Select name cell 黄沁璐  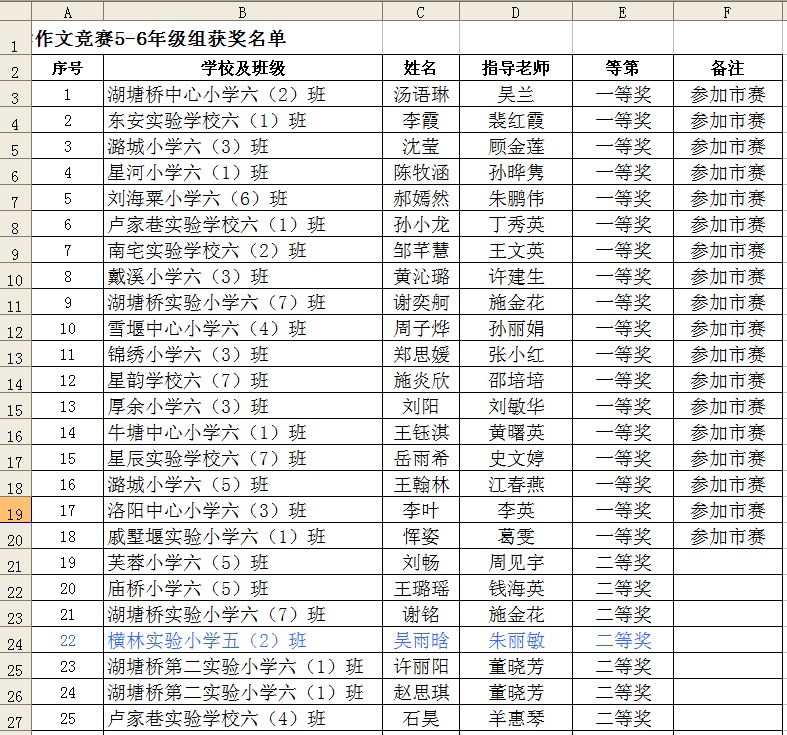pos(421,276)
